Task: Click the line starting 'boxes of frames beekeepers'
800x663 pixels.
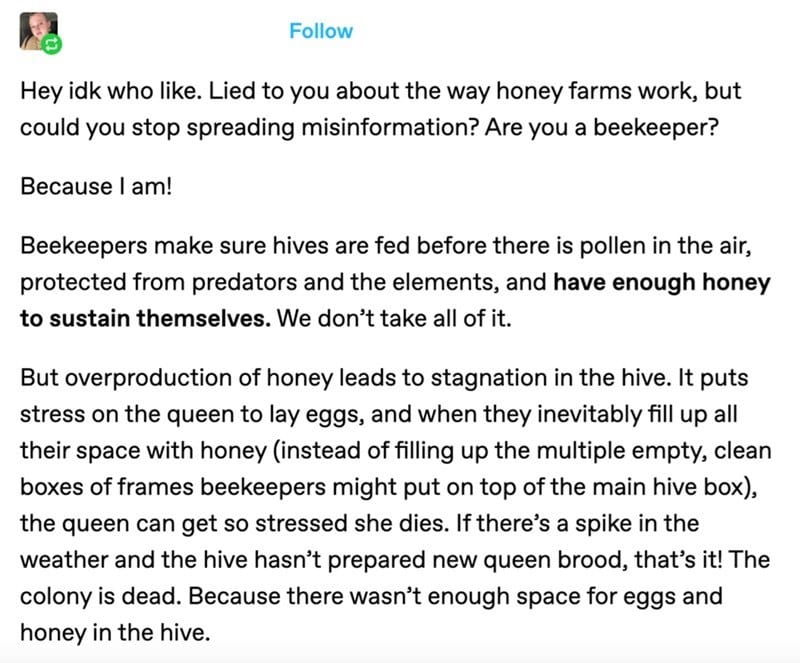Action: pos(389,487)
